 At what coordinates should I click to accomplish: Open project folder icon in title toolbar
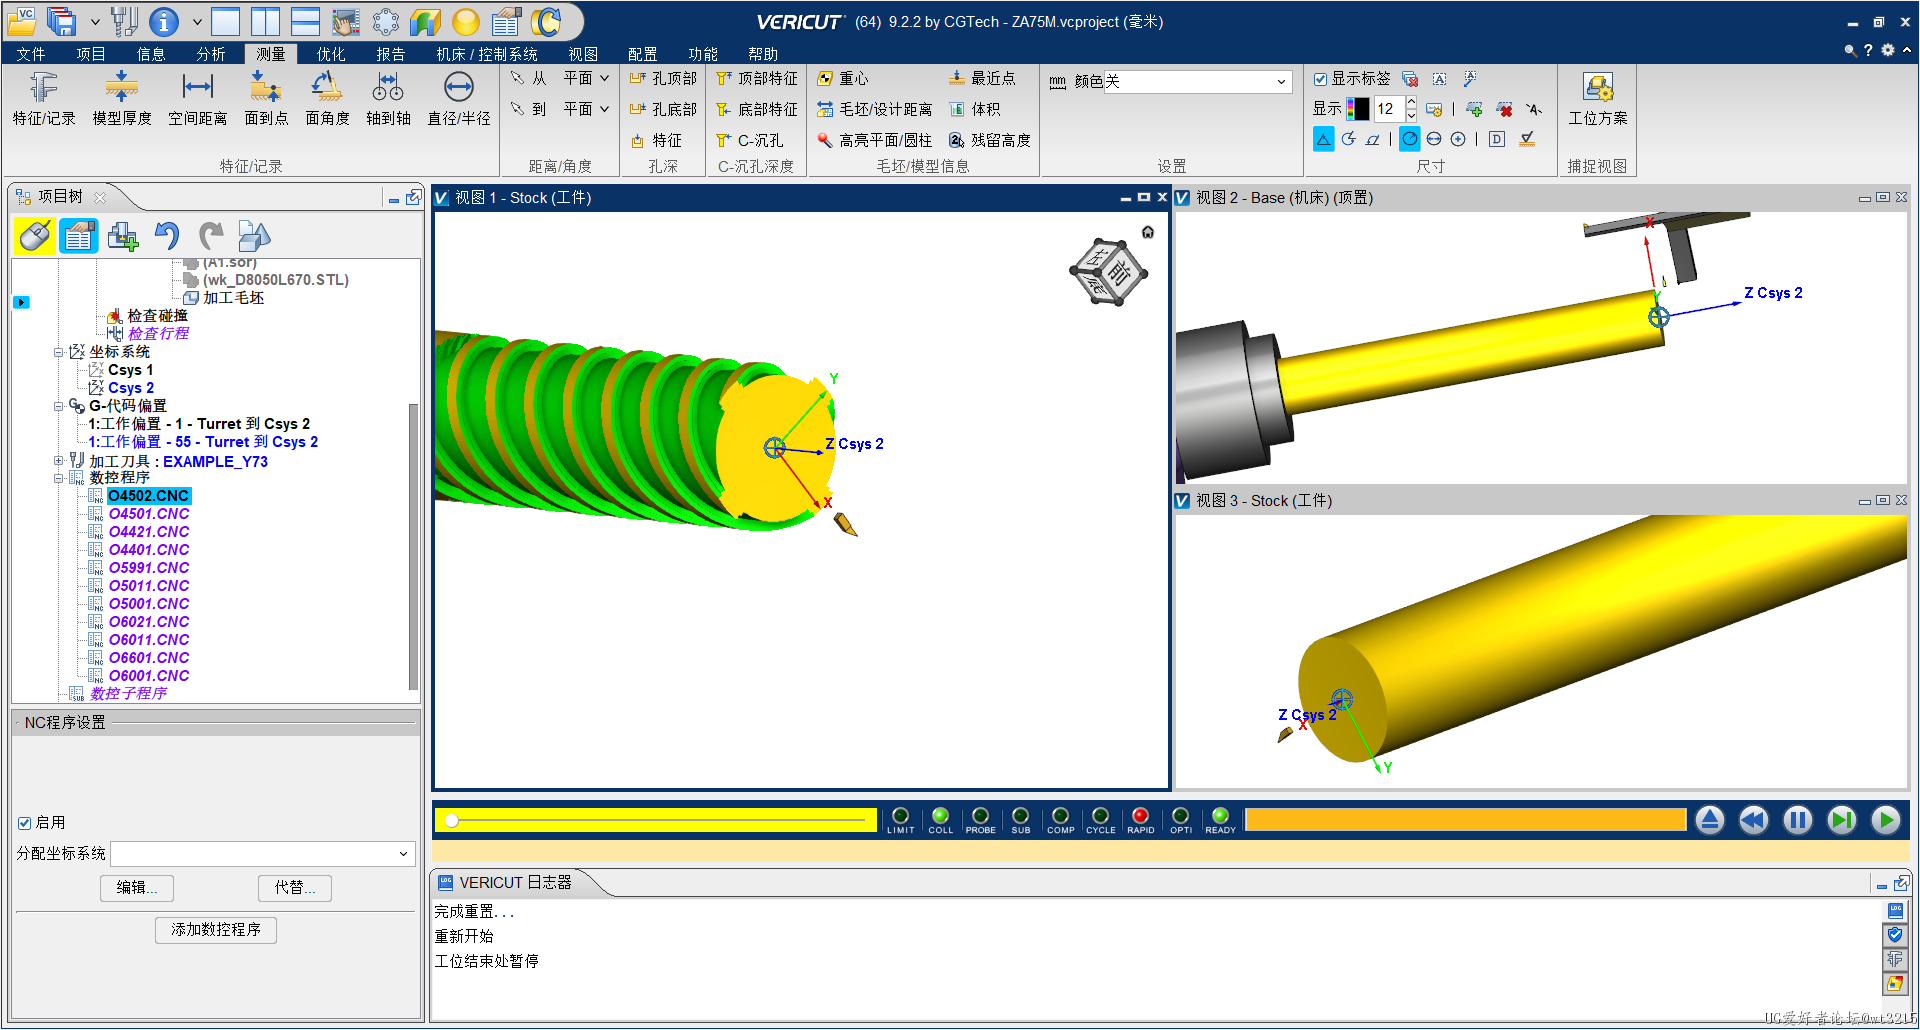(21, 20)
